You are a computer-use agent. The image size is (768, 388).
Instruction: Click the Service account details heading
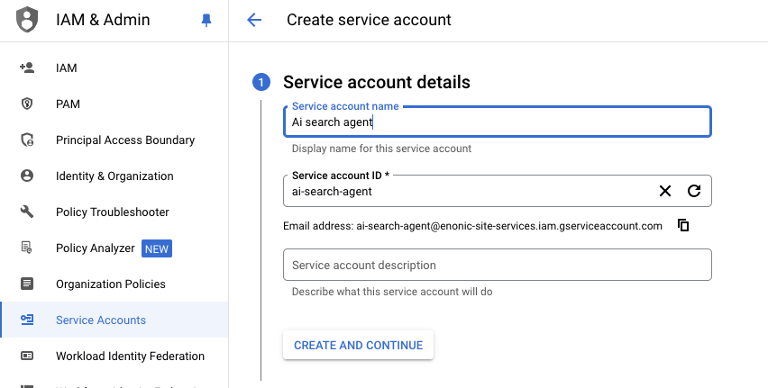coord(377,82)
